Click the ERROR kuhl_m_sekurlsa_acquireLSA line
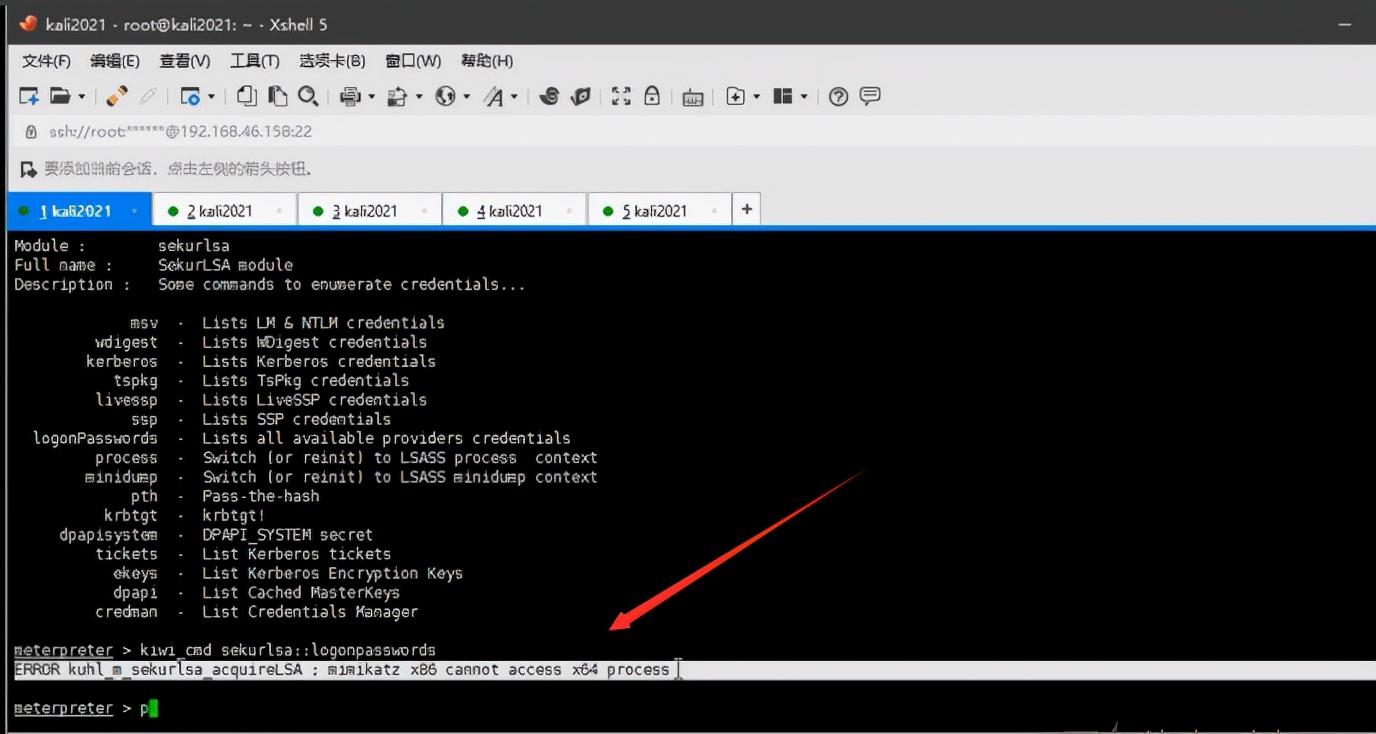This screenshot has height=734, width=1376. (x=342, y=670)
